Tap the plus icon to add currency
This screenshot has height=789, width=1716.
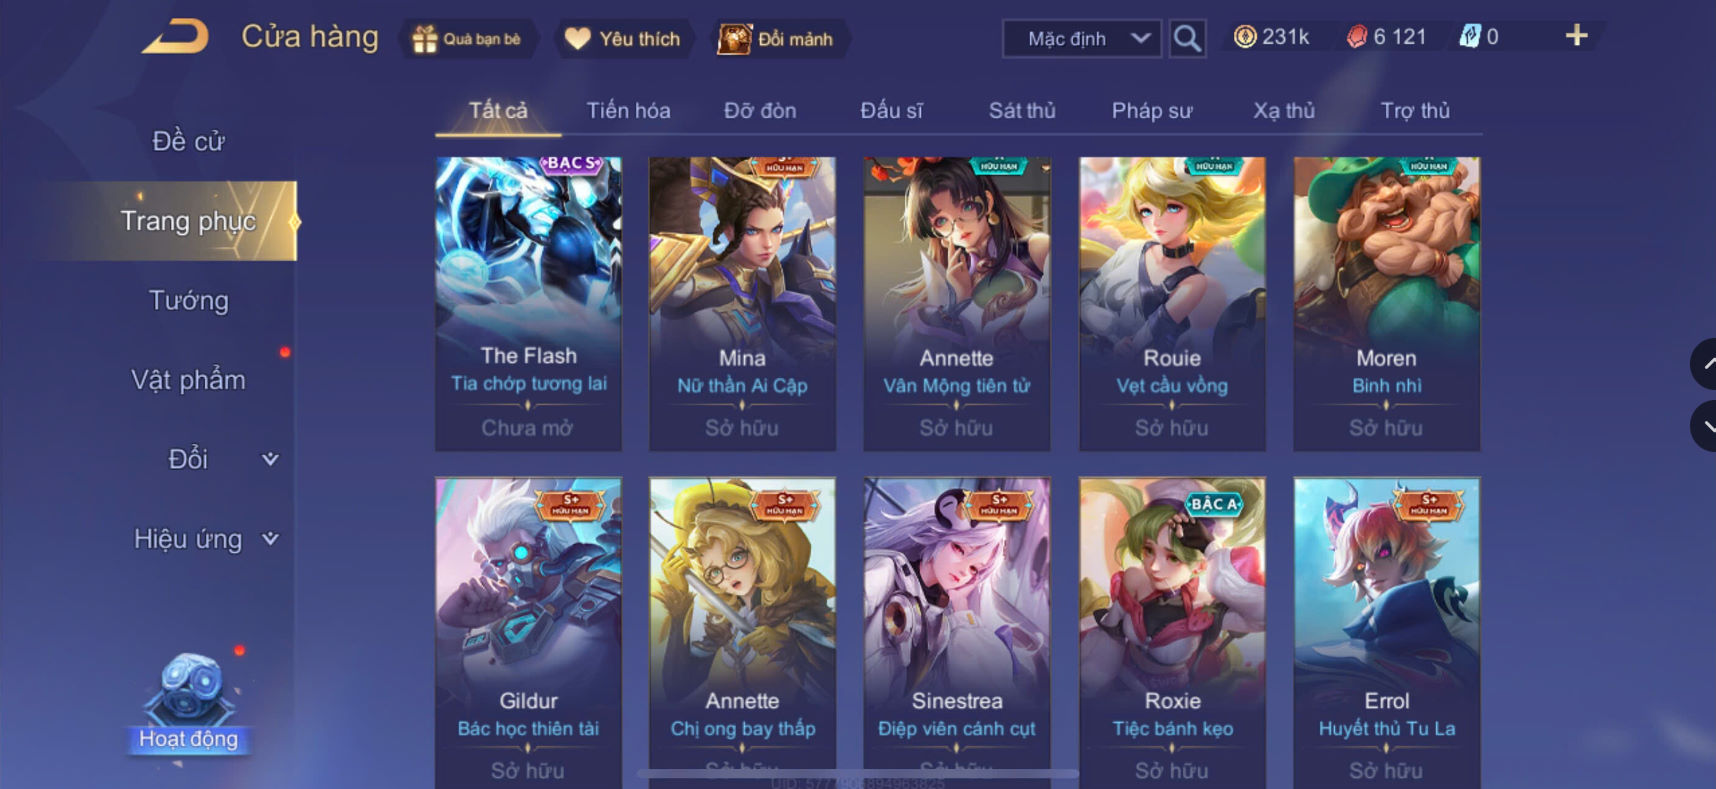coord(1576,36)
